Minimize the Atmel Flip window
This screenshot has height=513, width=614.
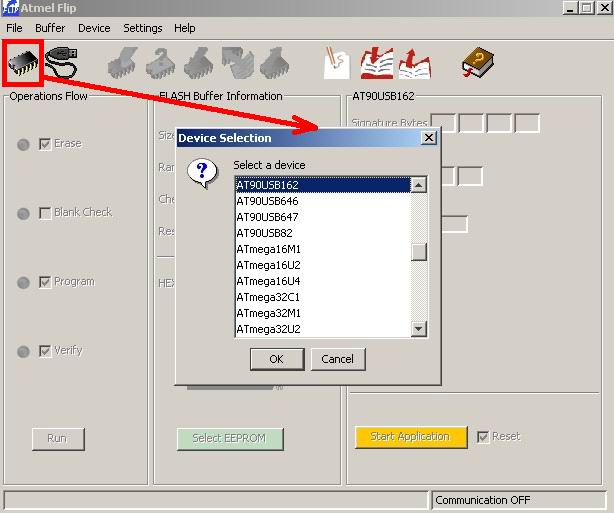click(571, 8)
